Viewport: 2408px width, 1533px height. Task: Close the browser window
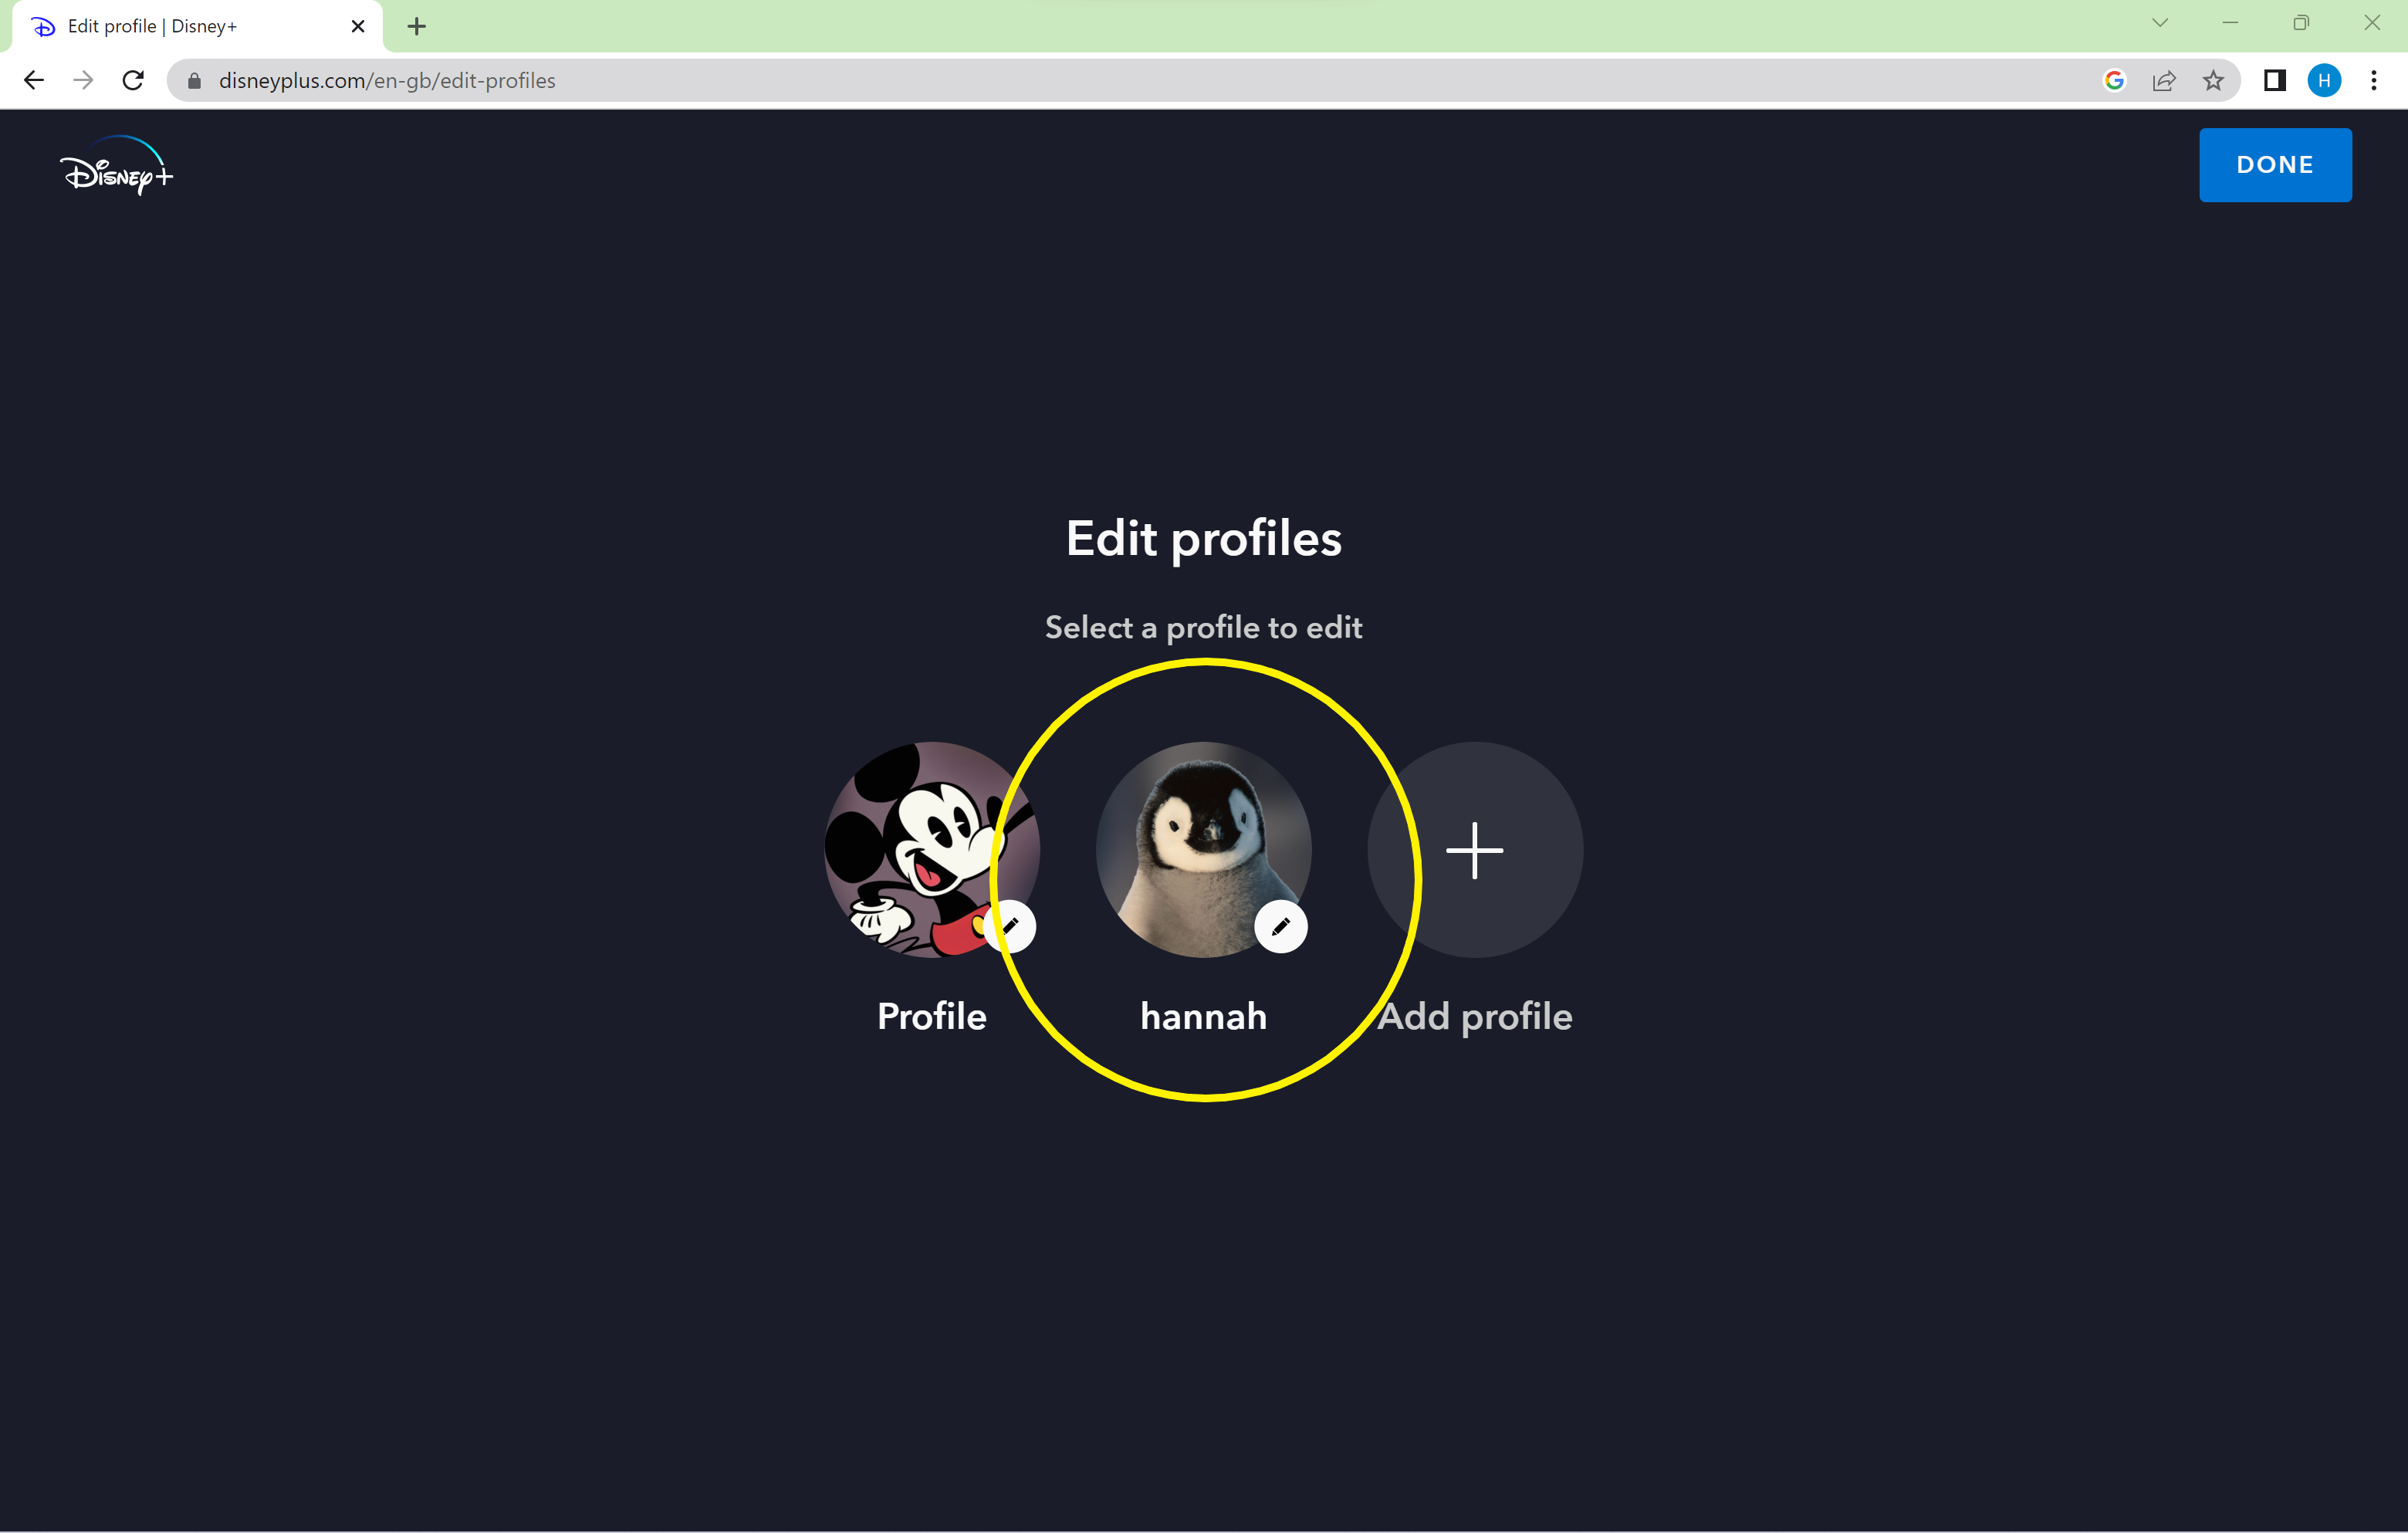tap(2372, 23)
